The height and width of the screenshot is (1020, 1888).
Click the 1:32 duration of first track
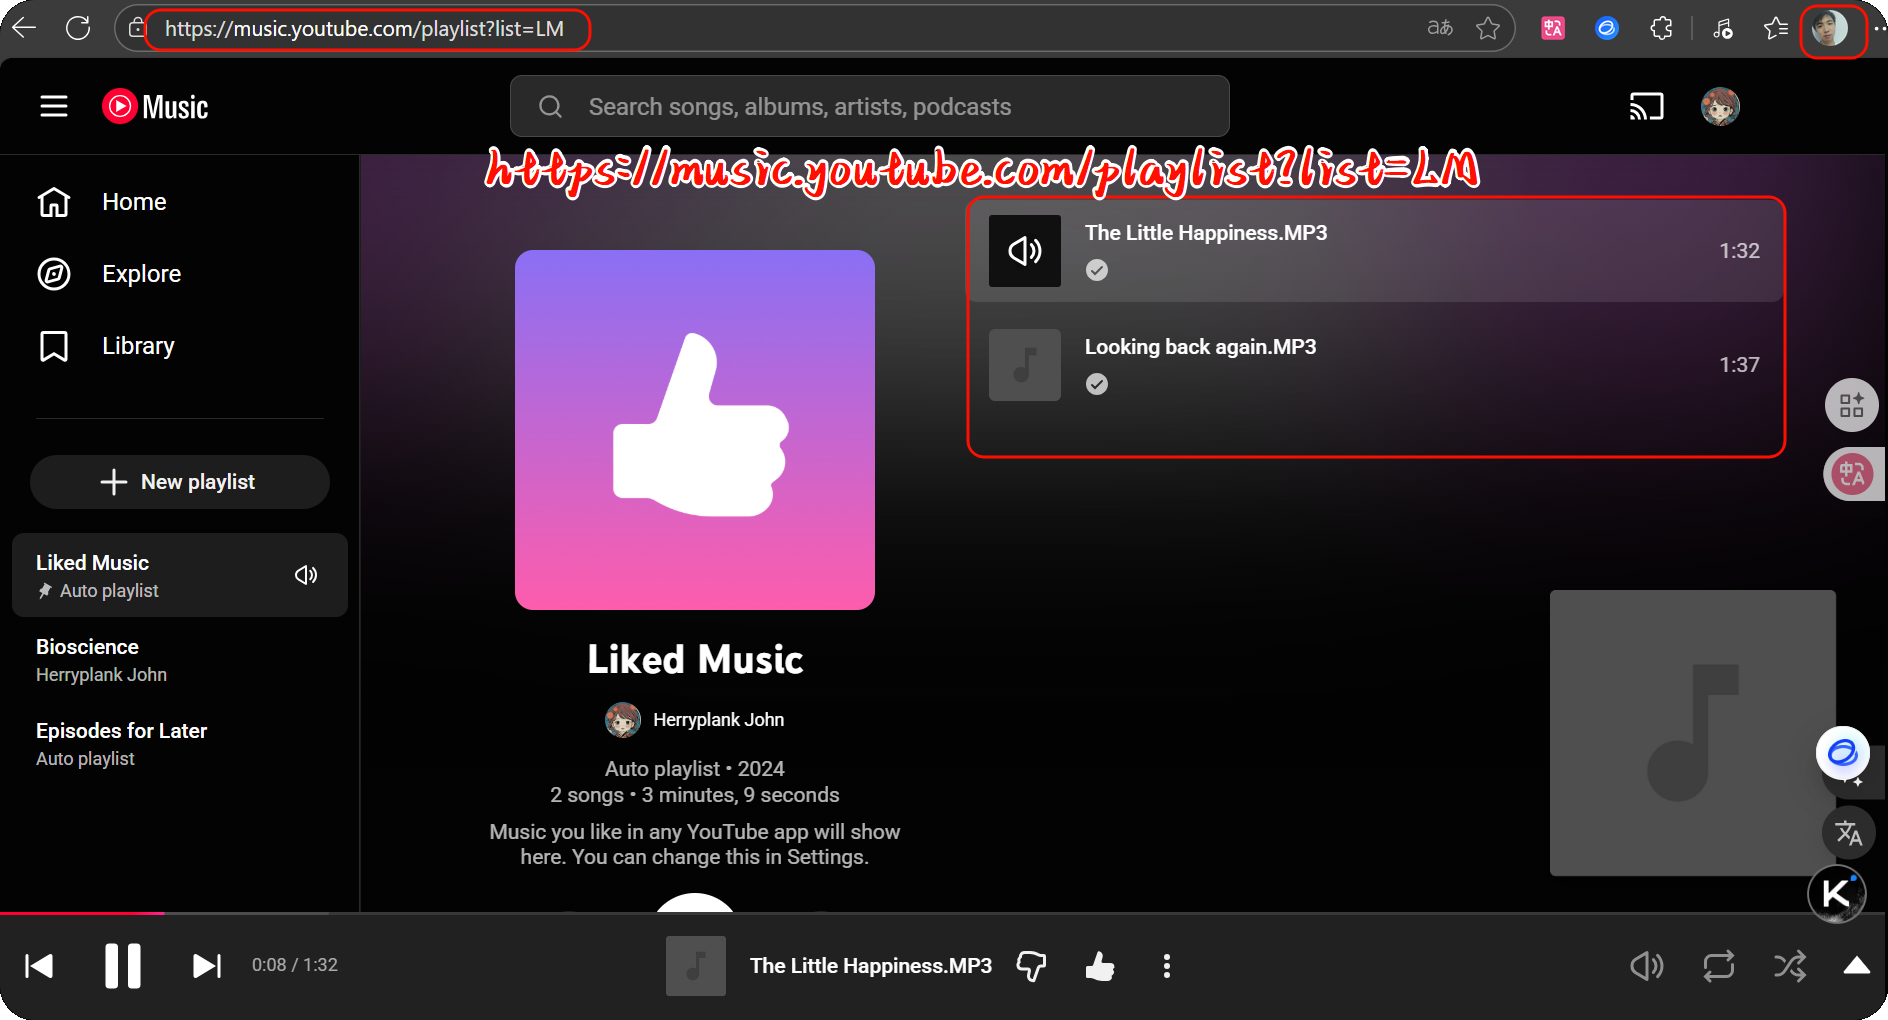[1739, 251]
